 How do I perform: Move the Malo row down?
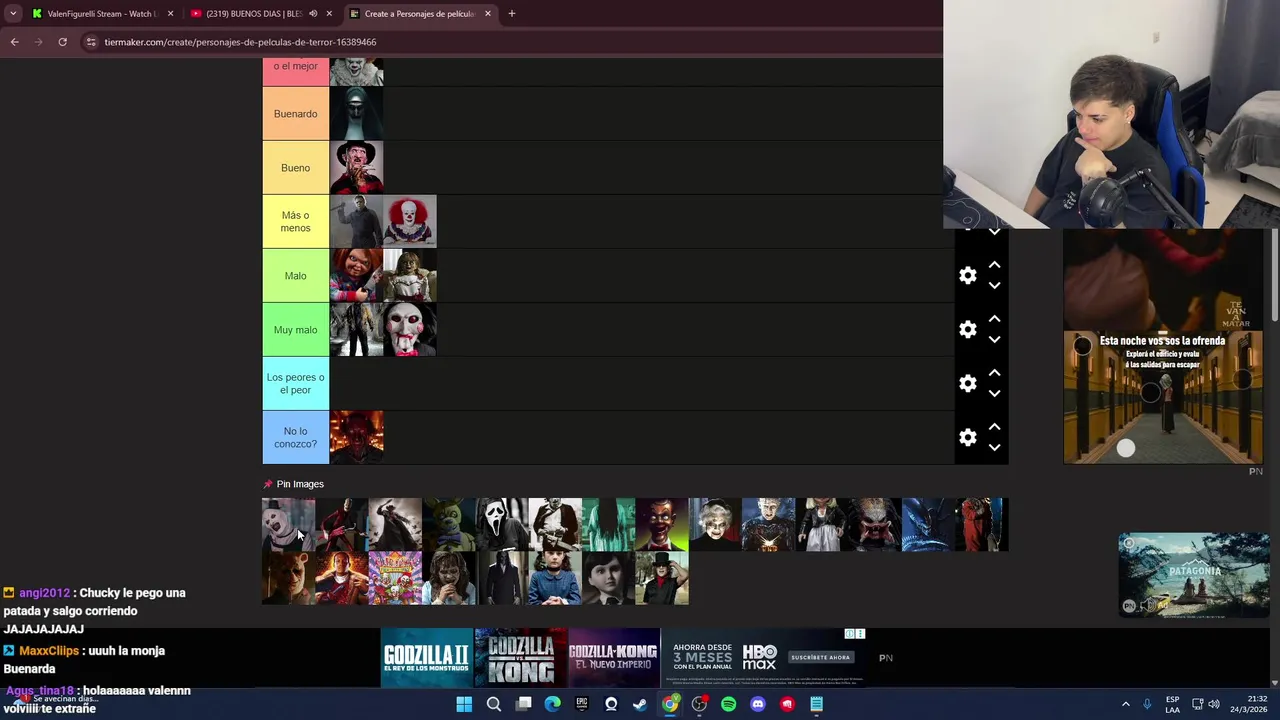click(x=994, y=286)
